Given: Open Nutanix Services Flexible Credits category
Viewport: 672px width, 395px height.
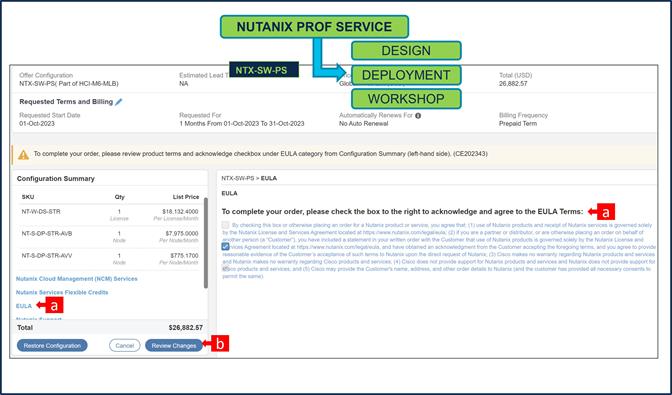Looking at the screenshot, I should coord(62,293).
